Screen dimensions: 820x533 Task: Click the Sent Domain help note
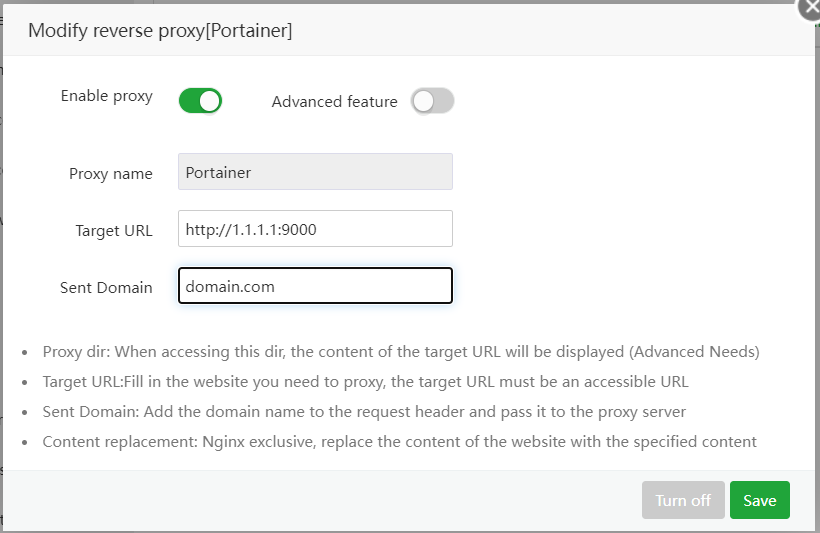coord(364,412)
